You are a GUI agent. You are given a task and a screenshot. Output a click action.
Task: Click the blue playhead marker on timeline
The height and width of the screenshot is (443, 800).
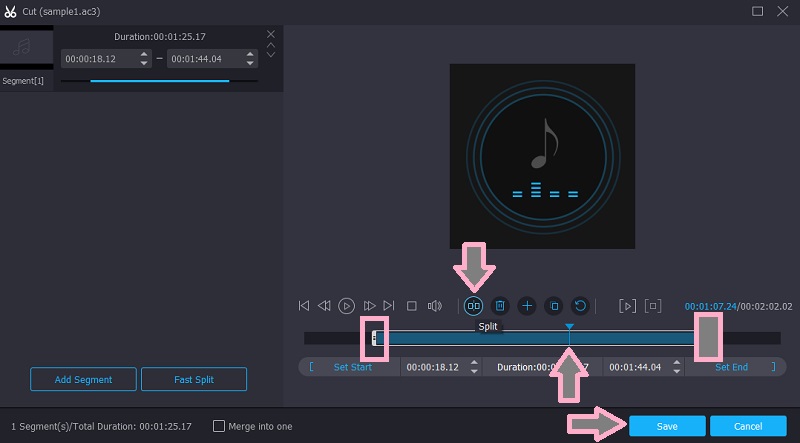click(569, 327)
